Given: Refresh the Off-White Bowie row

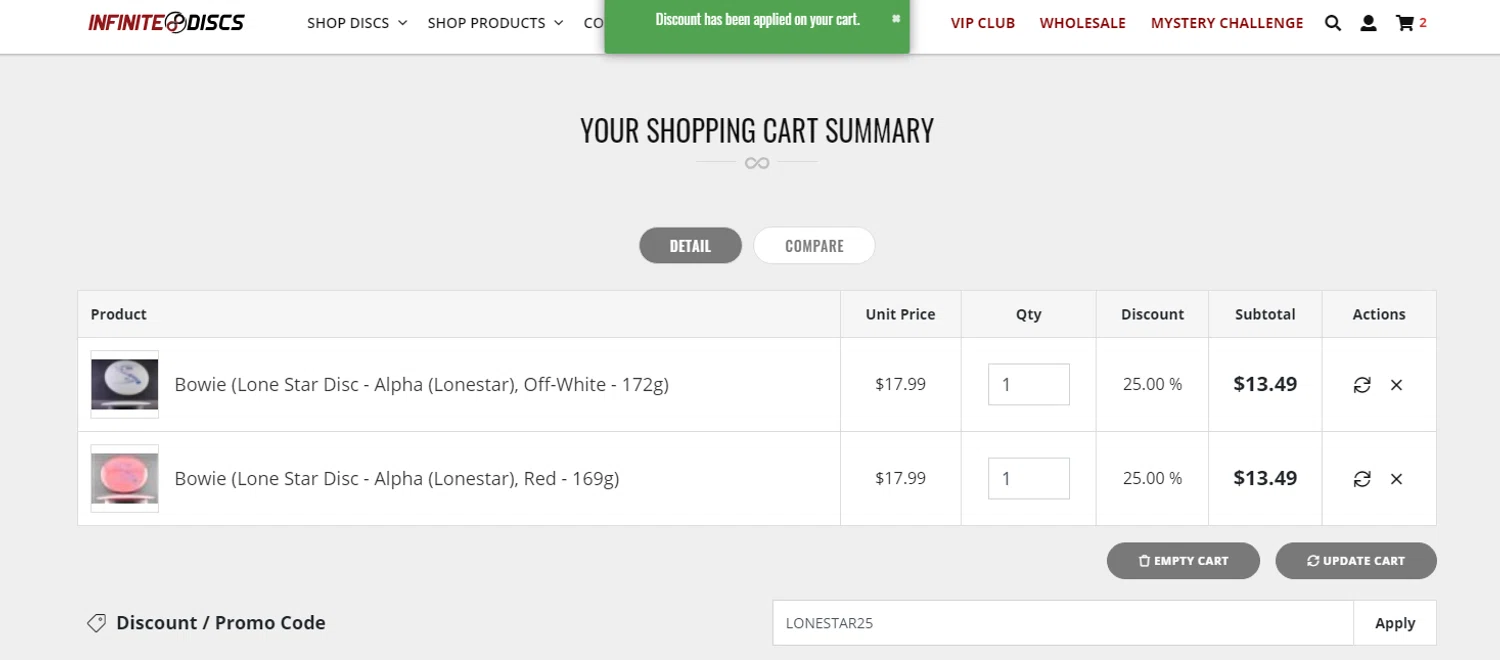Looking at the screenshot, I should coord(1362,385).
